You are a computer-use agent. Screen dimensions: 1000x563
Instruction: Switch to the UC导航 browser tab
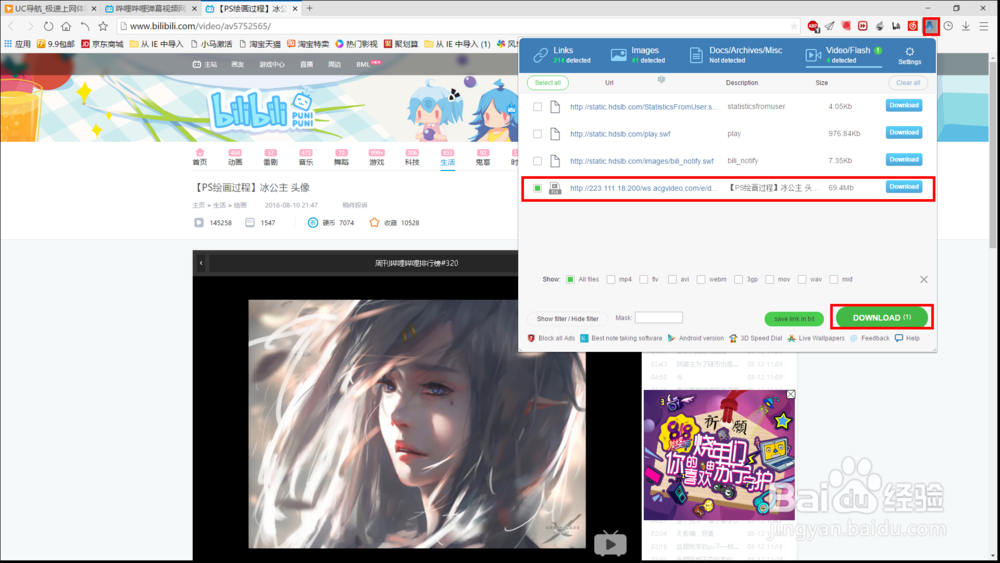50,8
